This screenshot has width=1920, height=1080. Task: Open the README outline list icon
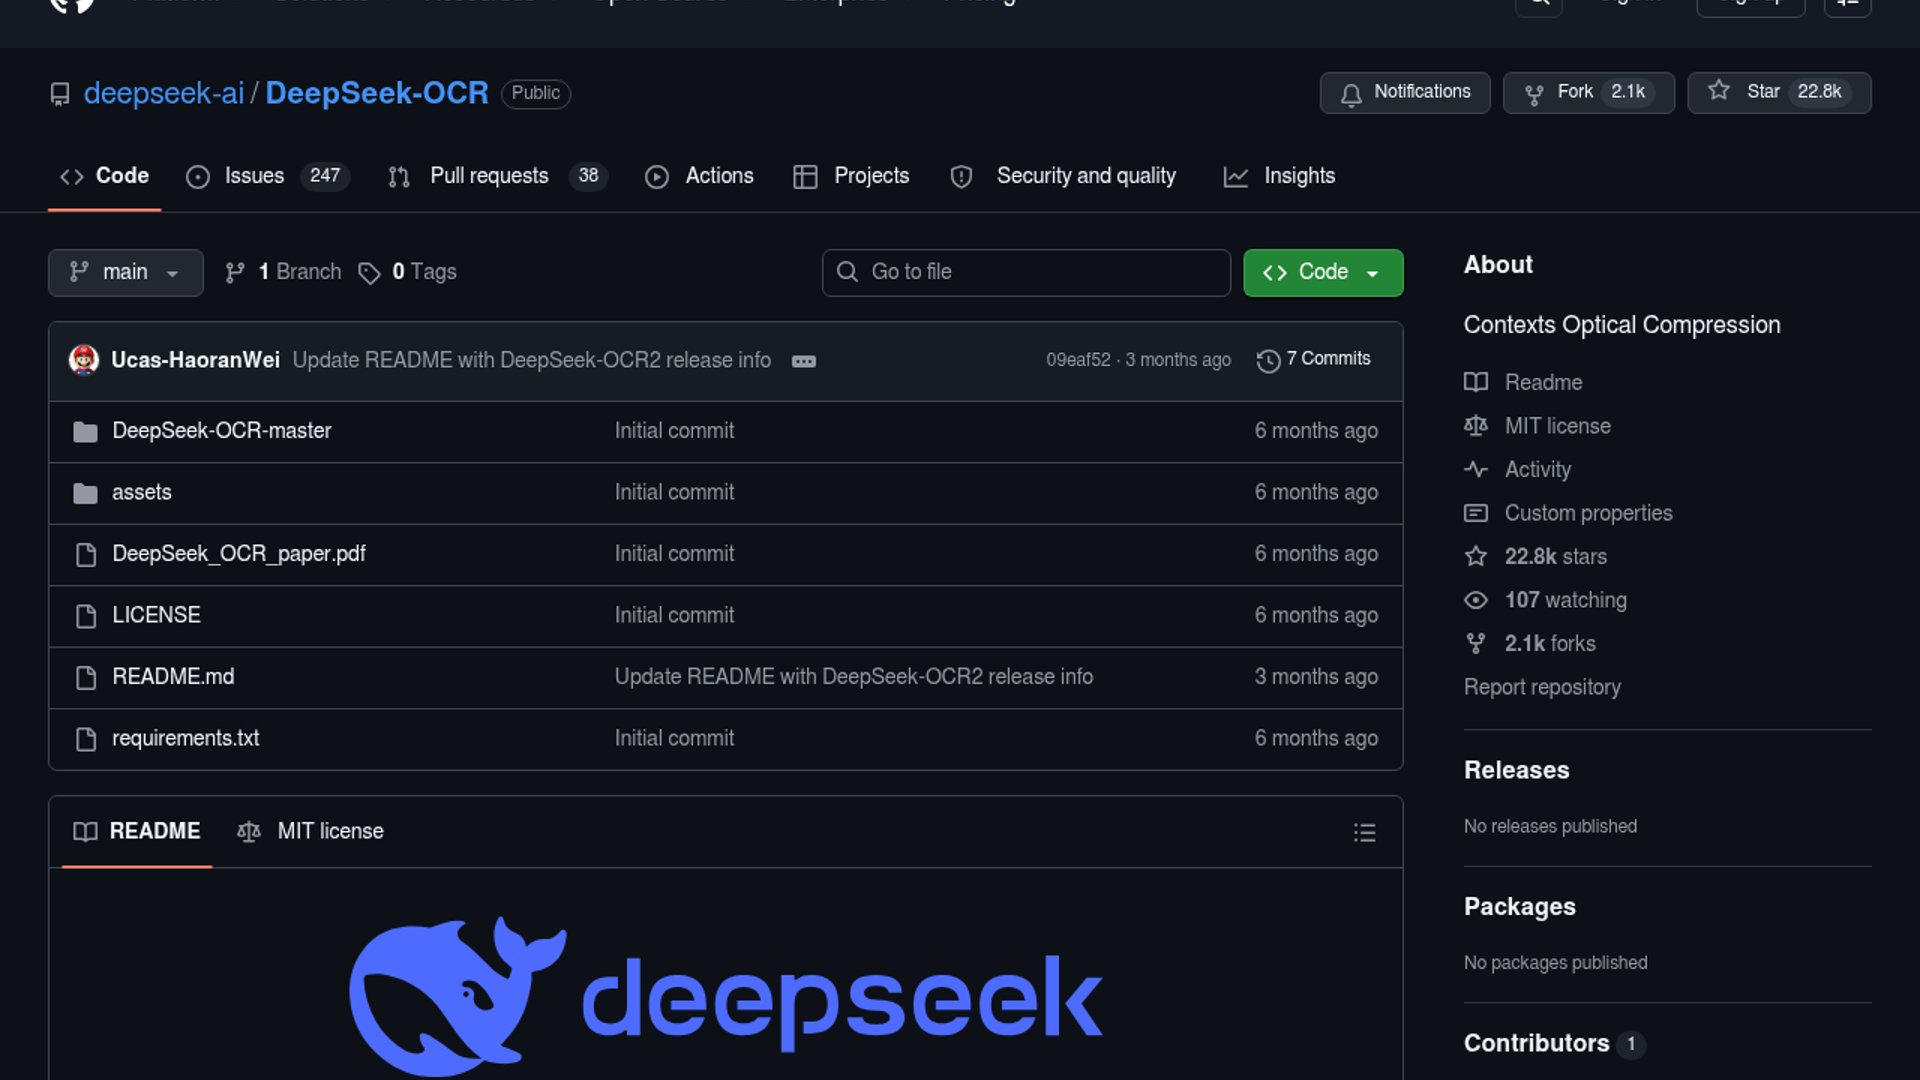tap(1364, 832)
